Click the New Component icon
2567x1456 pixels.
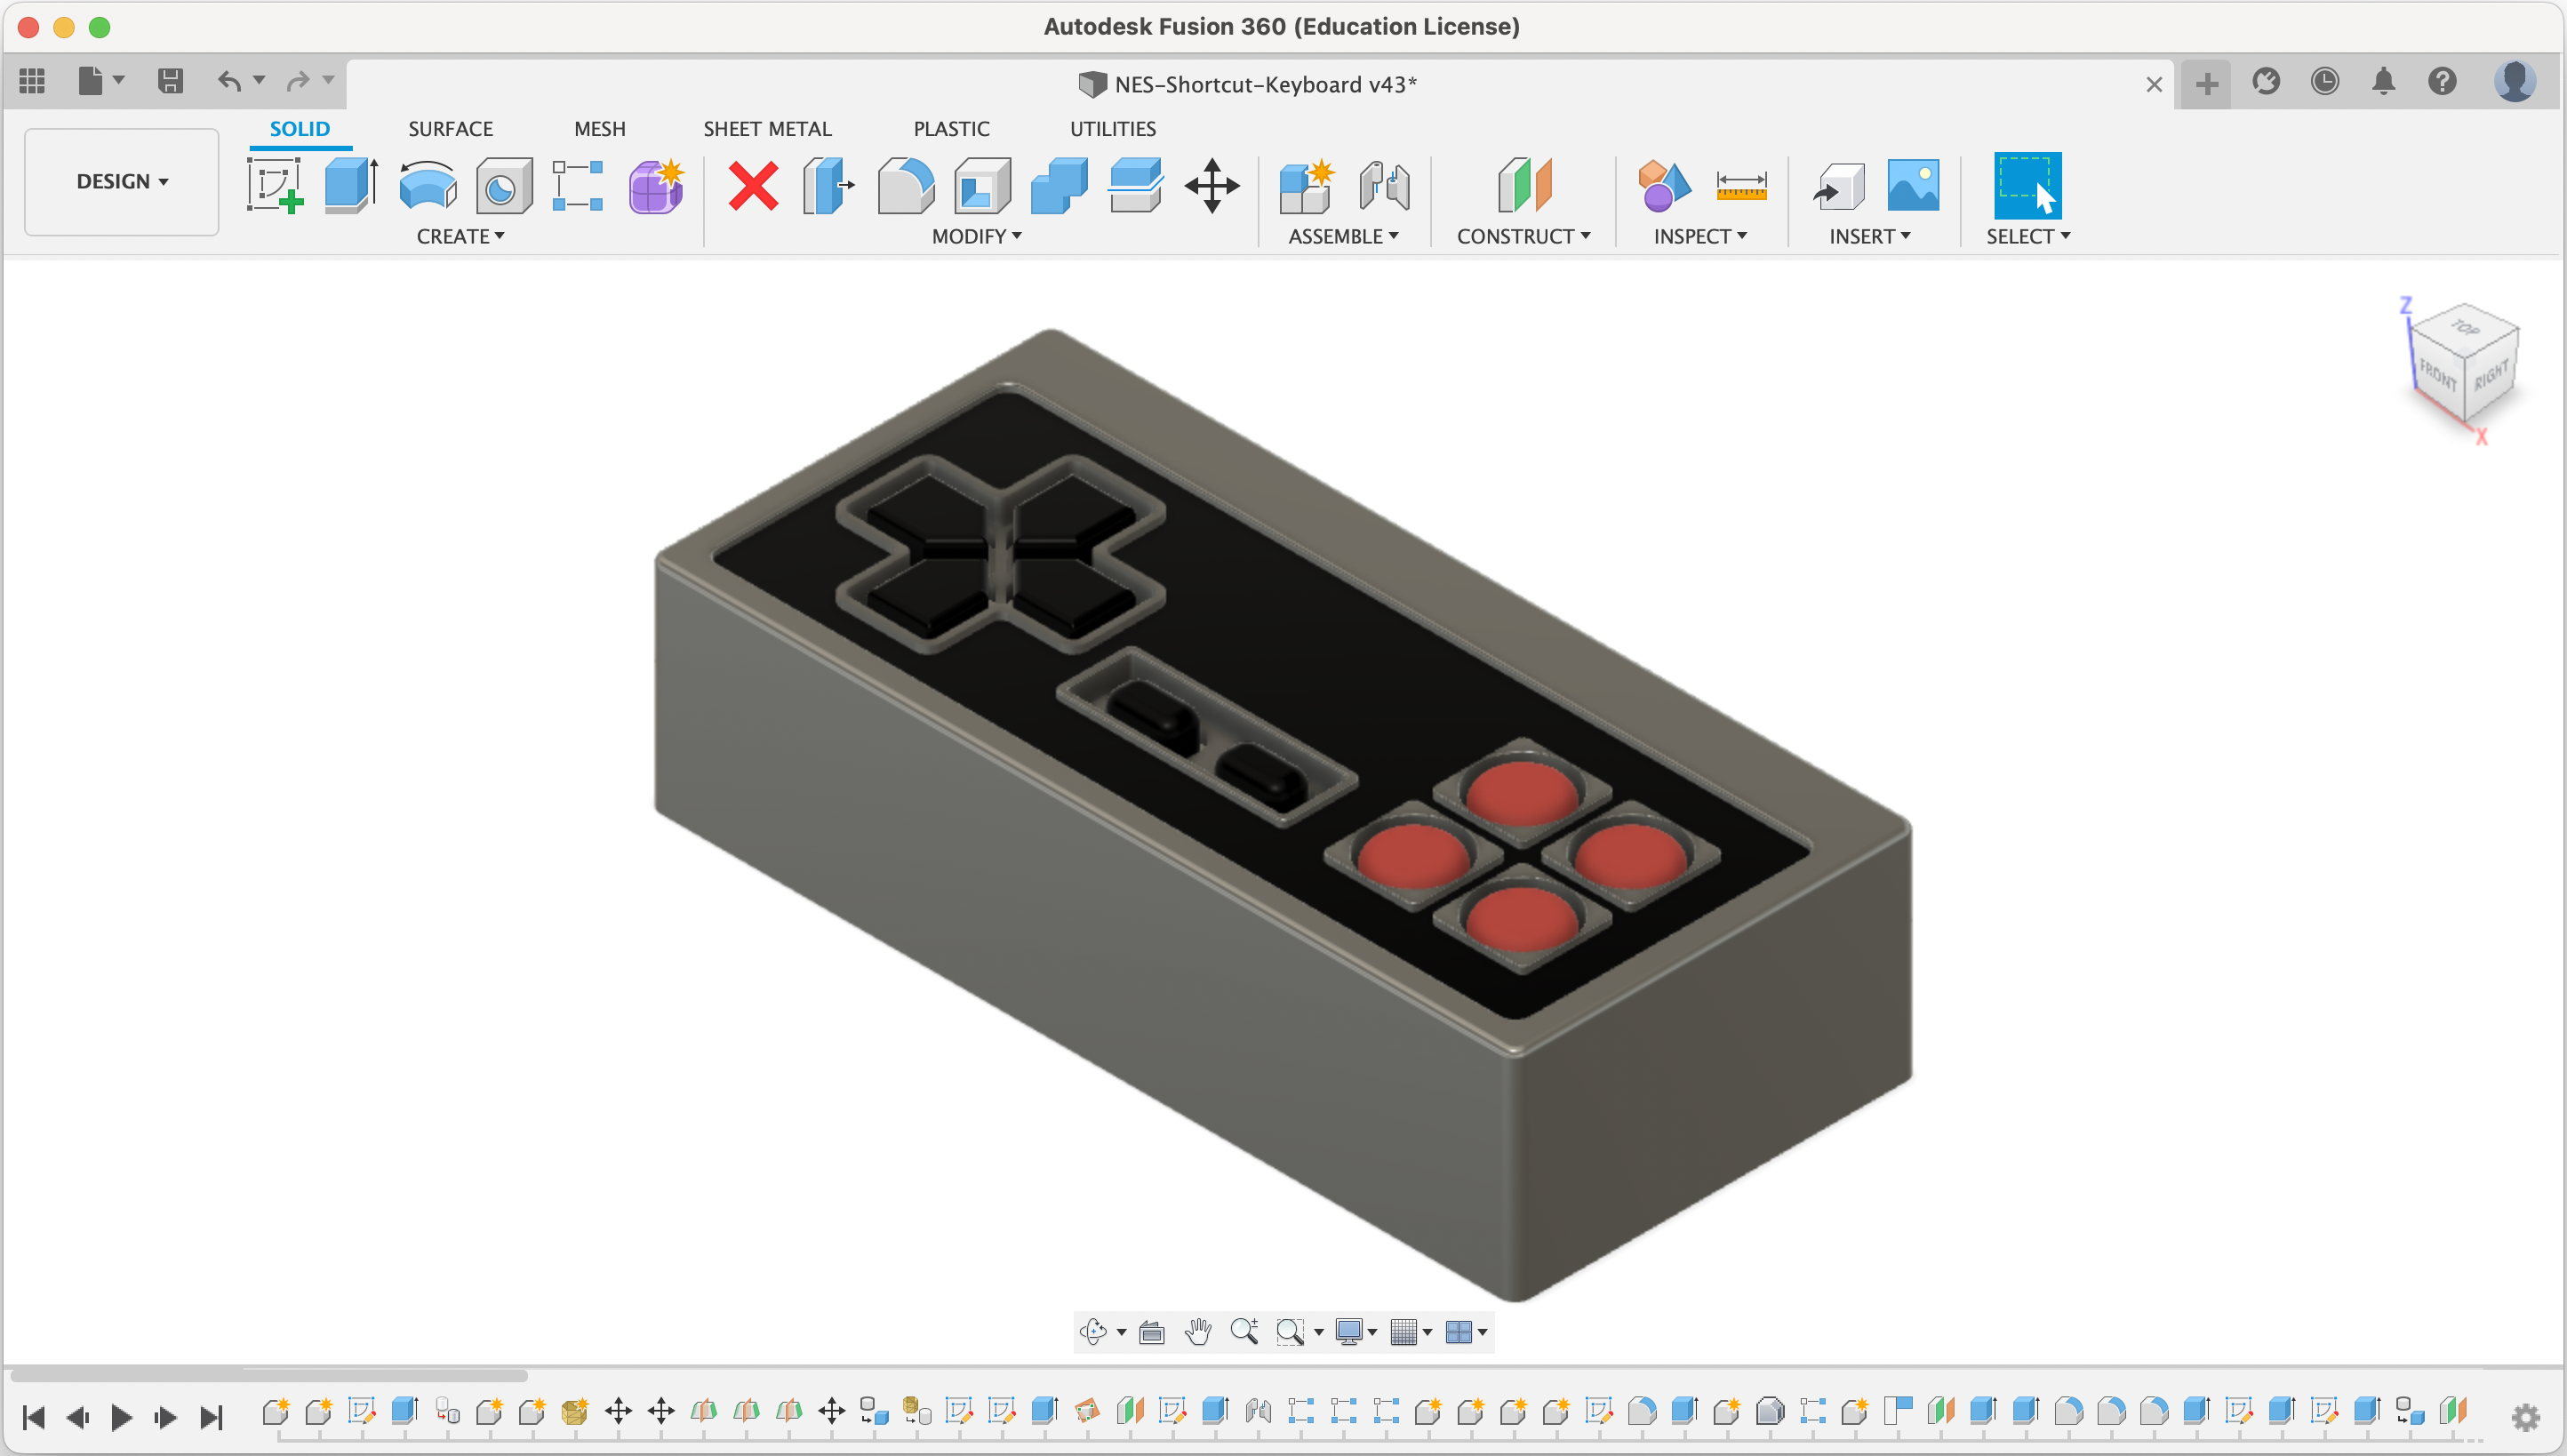click(x=1308, y=185)
